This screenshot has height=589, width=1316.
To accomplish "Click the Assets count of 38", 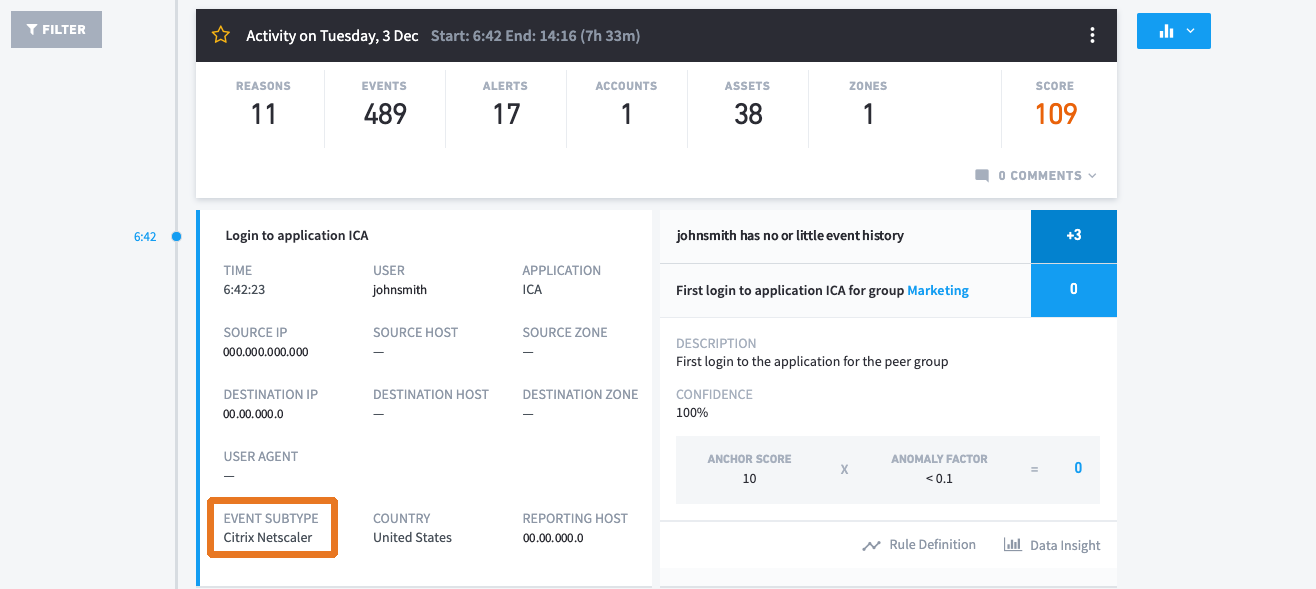I will click(x=748, y=114).
